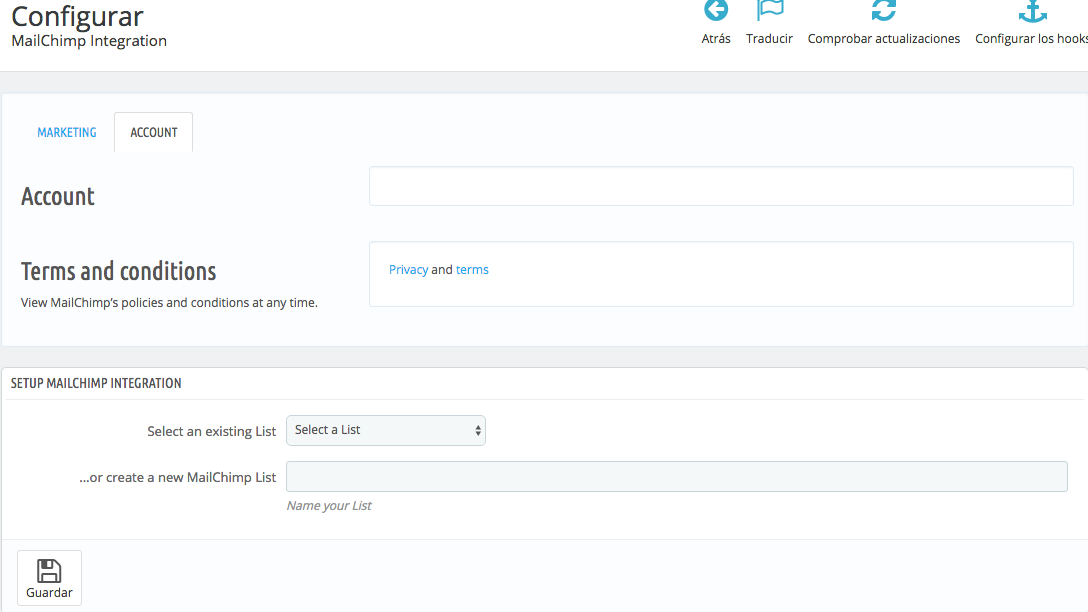Click the MailChimp Integration subtitle
The width and height of the screenshot is (1088, 612).
pos(89,41)
